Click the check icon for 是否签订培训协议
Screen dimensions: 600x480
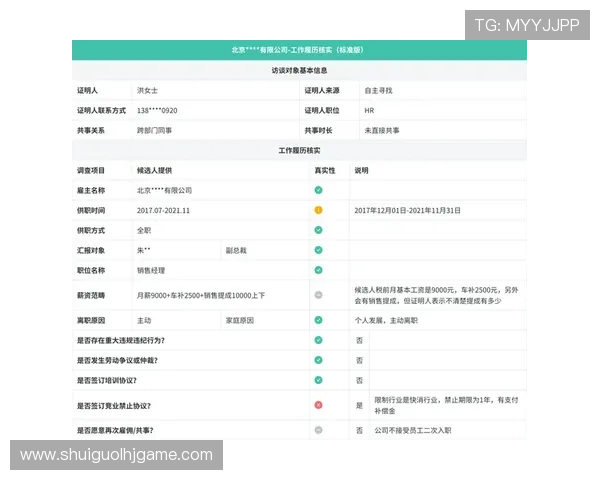318,380
